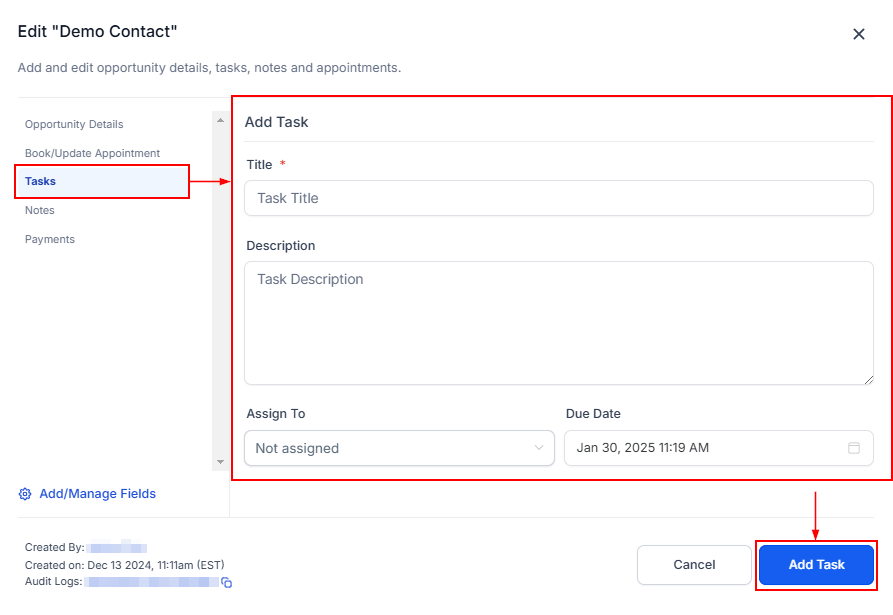Select the Tasks sidebar item
Image resolution: width=893 pixels, height=615 pixels.
click(x=41, y=182)
